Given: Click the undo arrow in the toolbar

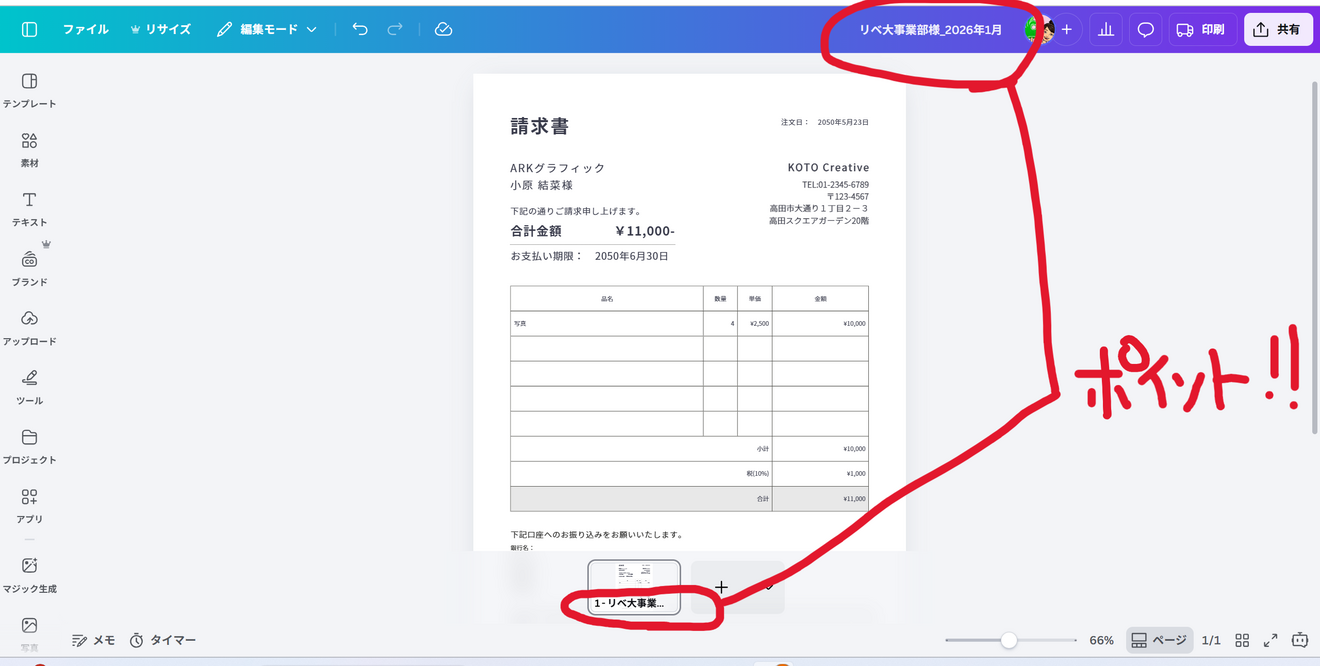Looking at the screenshot, I should click(360, 29).
